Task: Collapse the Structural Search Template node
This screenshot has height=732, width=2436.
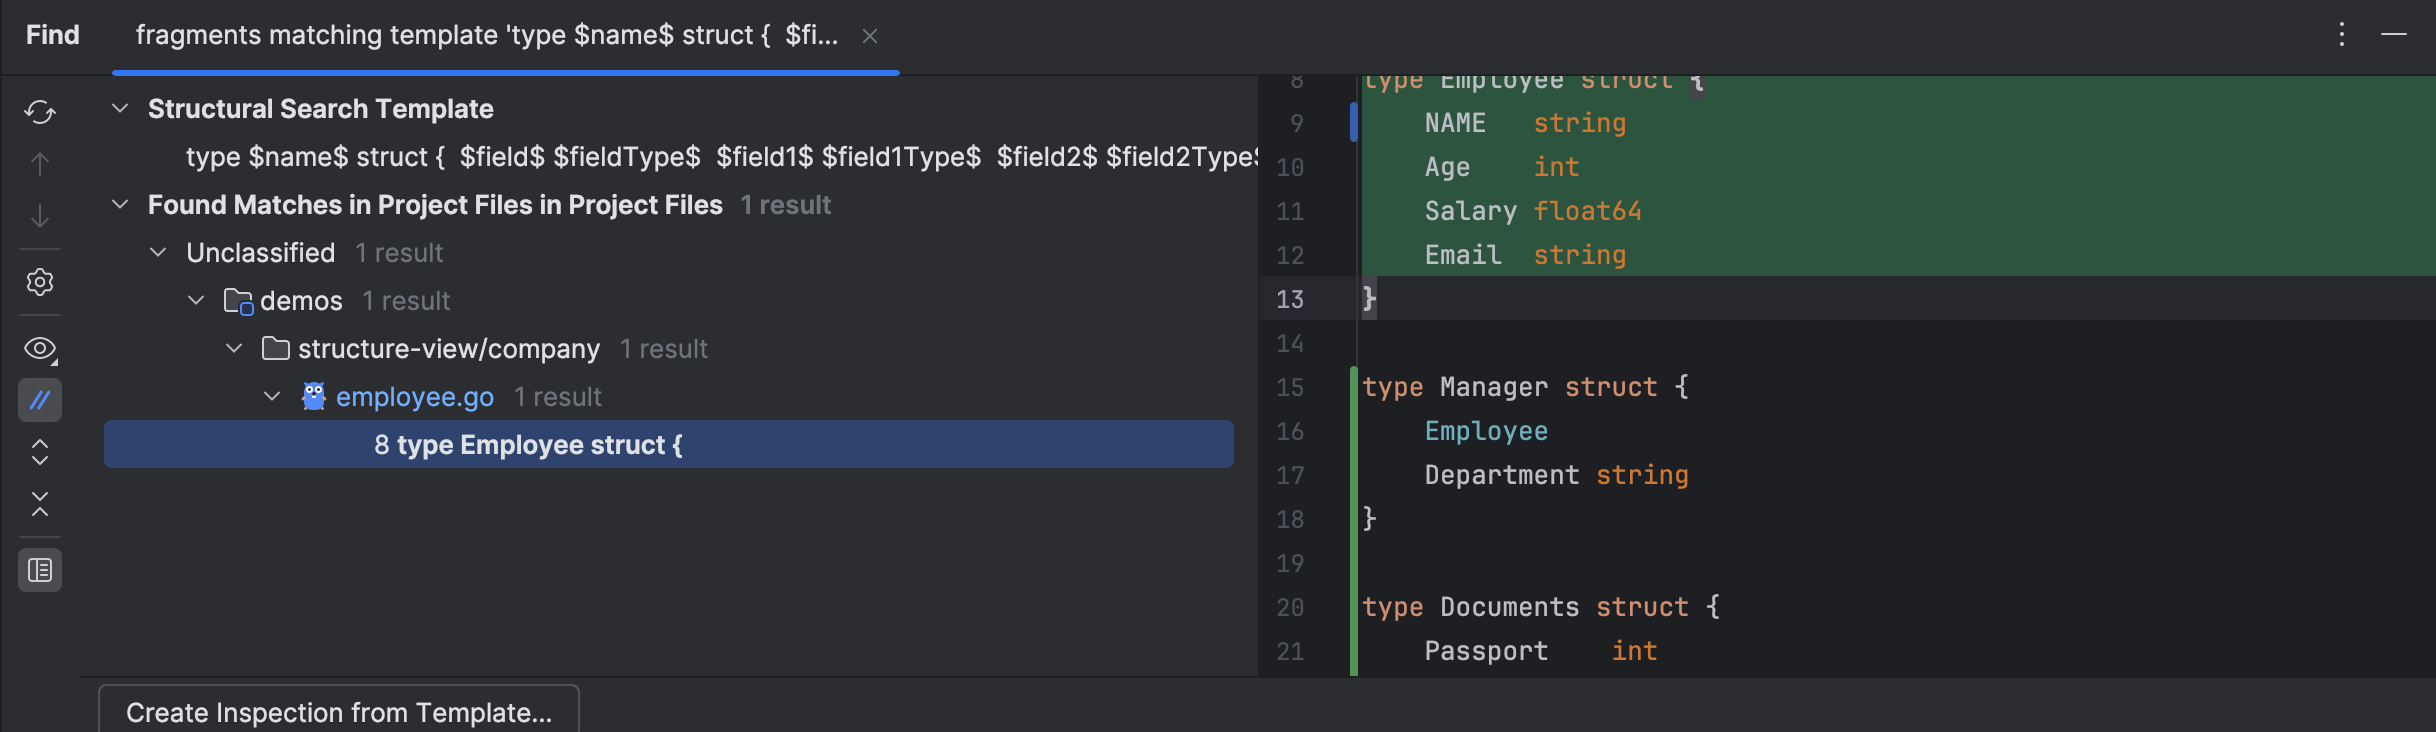Action: point(120,108)
